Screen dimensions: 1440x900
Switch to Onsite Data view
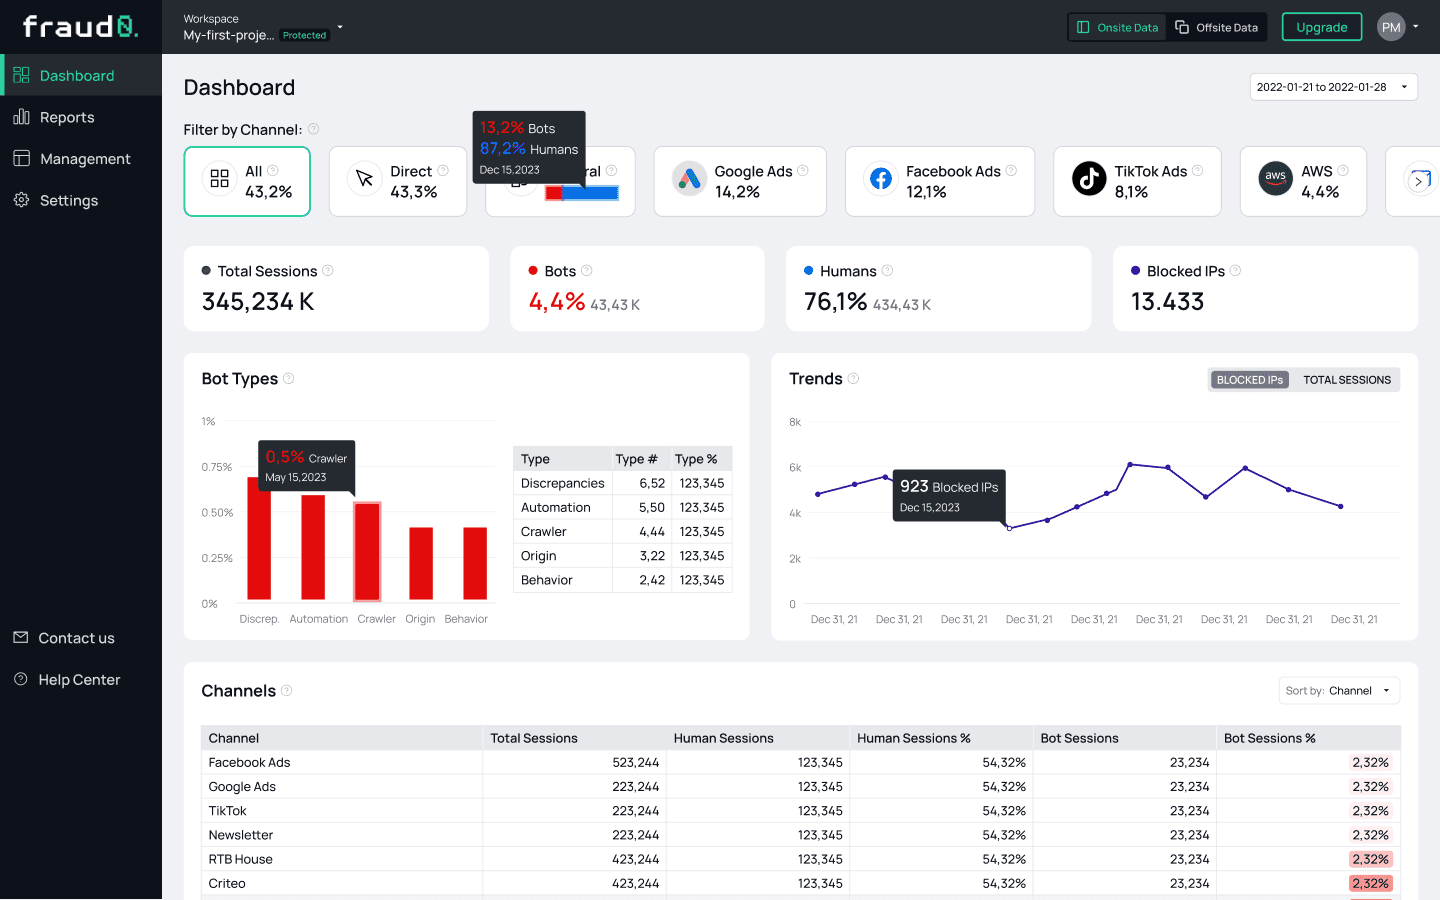click(1116, 27)
